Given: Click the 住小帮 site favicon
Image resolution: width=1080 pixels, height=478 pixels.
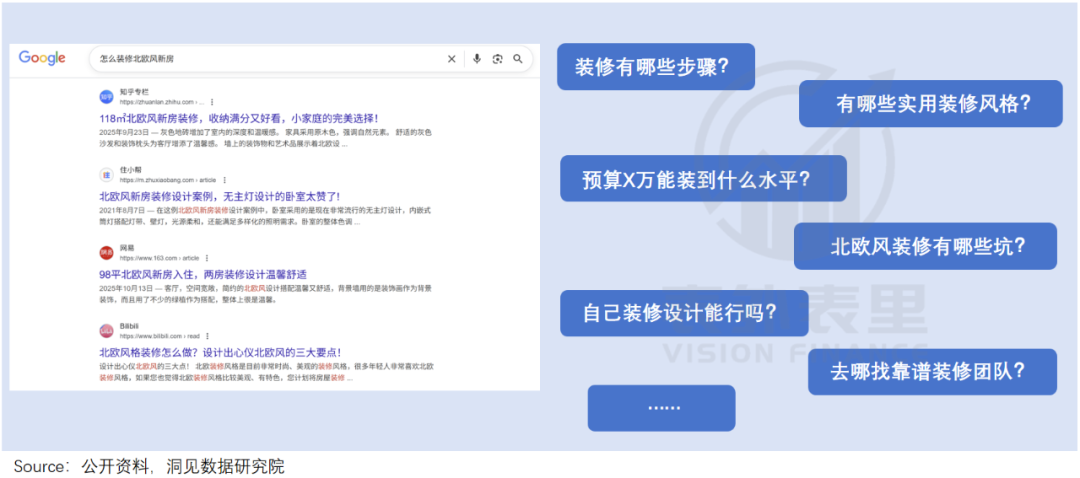Looking at the screenshot, I should (x=106, y=174).
